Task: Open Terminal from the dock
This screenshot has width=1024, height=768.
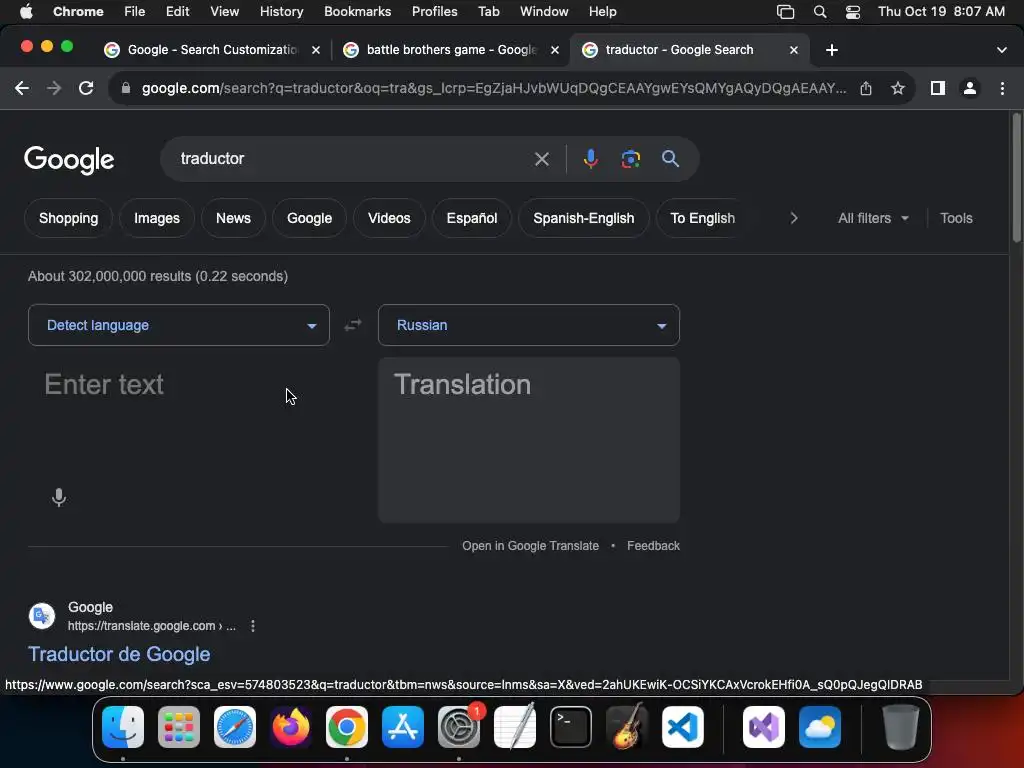Action: coord(571,727)
